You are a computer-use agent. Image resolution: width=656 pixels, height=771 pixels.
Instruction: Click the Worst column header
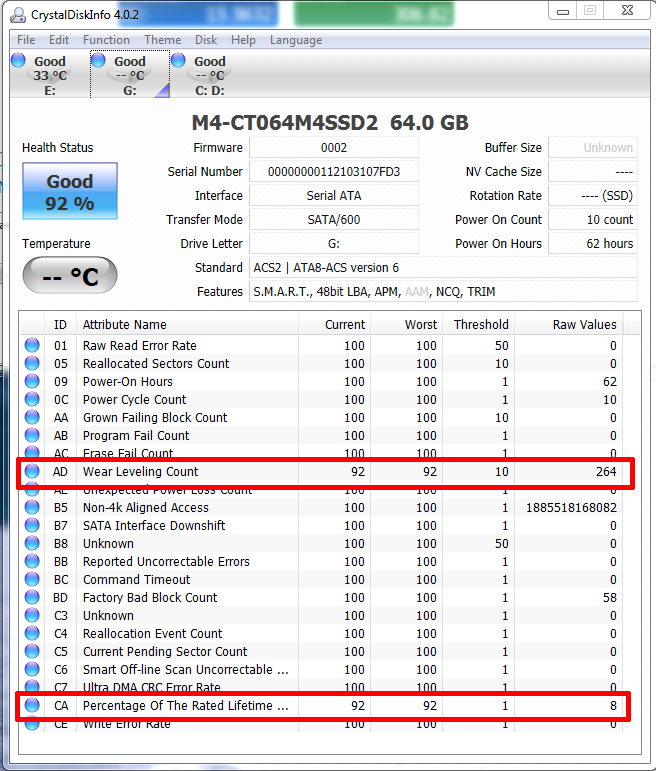pyautogui.click(x=407, y=325)
